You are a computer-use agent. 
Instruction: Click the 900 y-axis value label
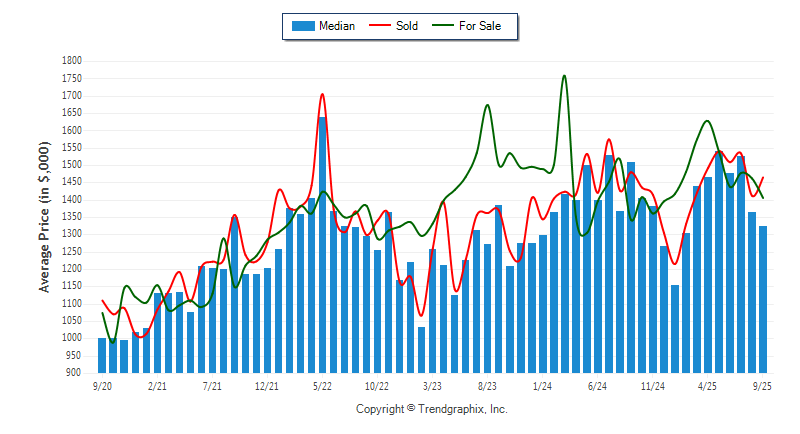coord(74,373)
